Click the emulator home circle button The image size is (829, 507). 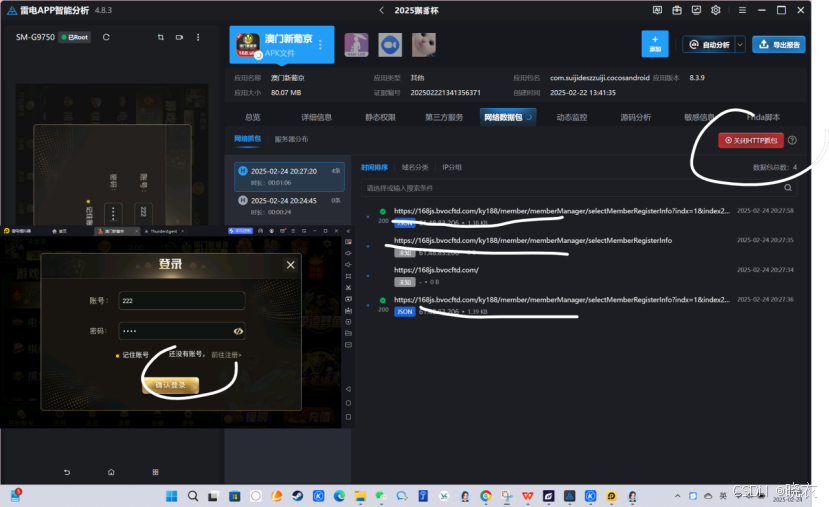(348, 403)
